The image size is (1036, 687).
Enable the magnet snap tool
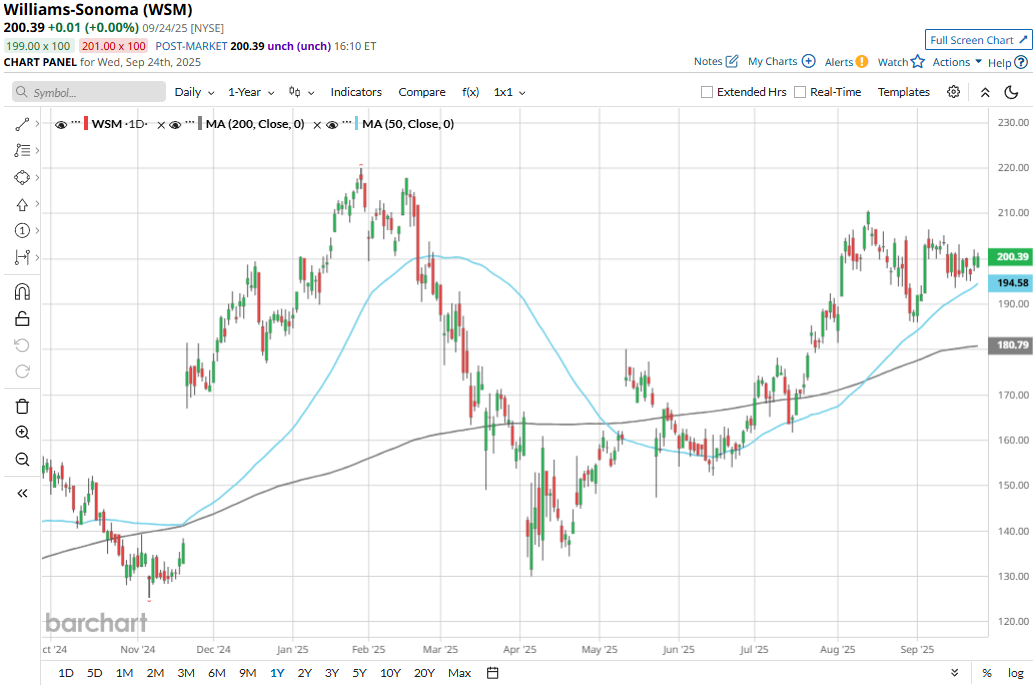[22, 292]
